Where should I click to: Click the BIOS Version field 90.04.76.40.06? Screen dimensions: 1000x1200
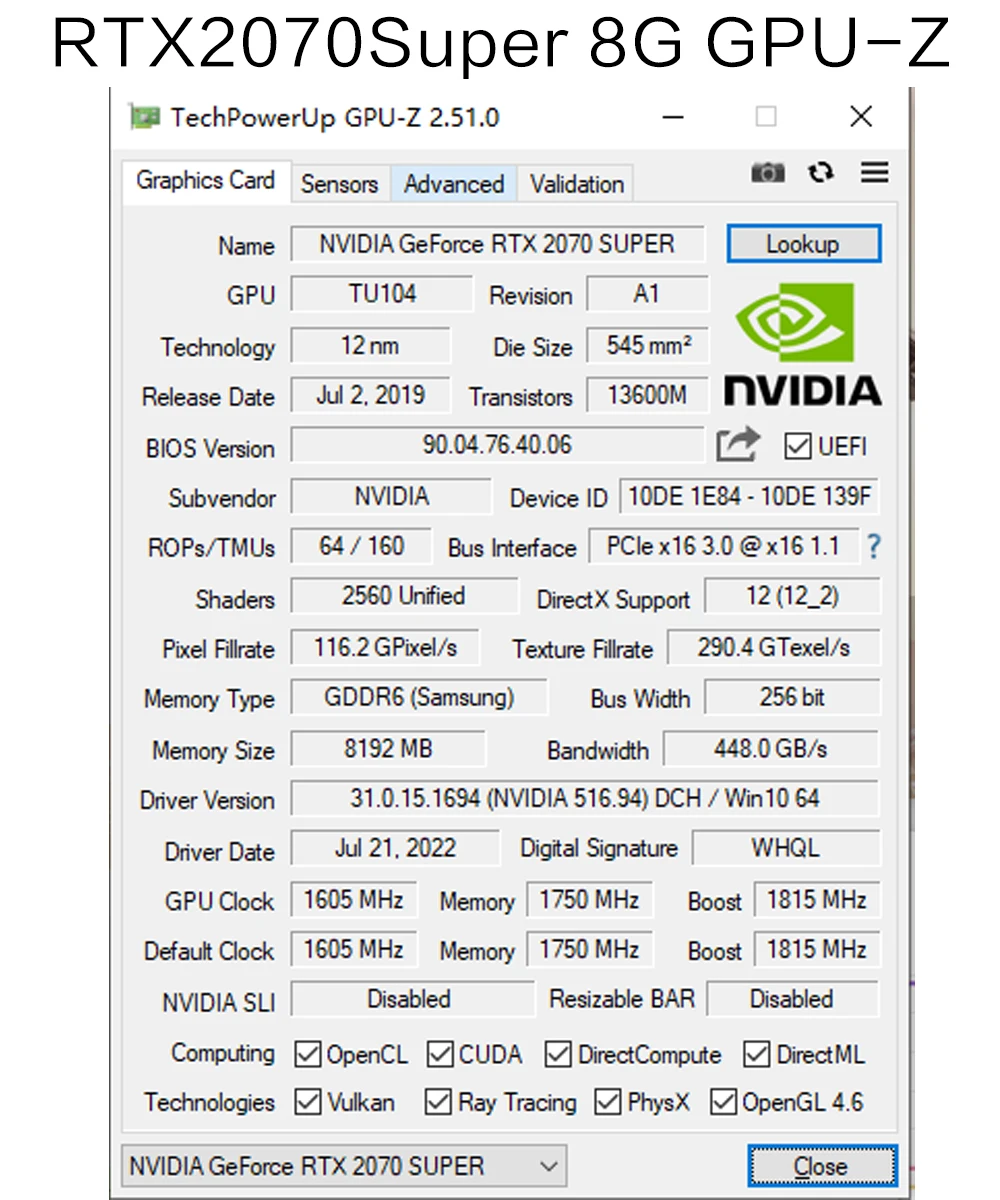(497, 445)
